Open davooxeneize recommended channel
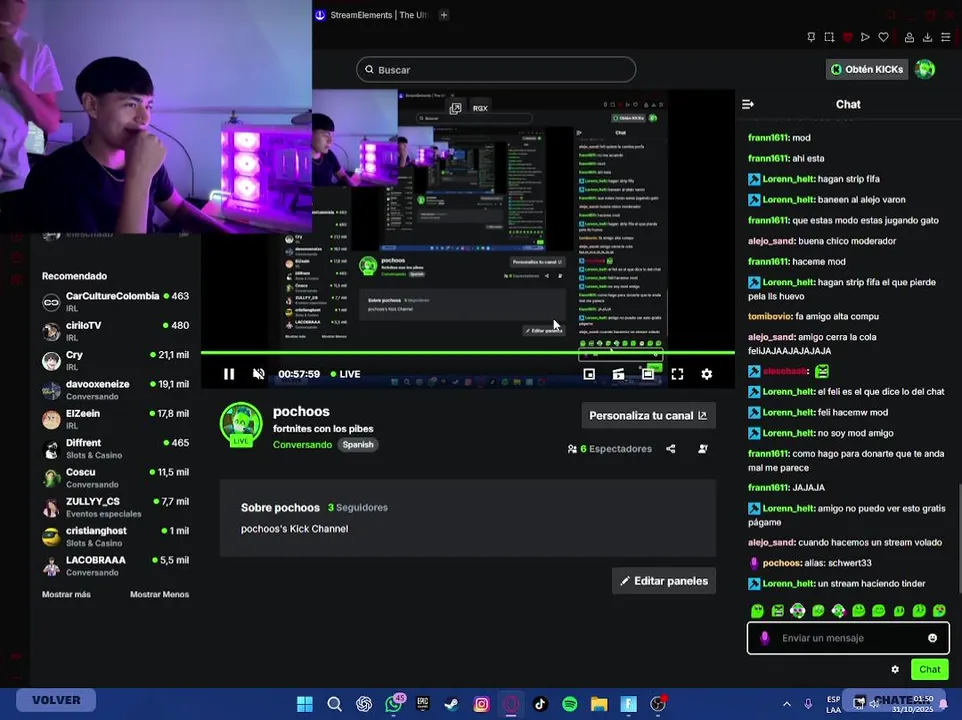 (x=115, y=390)
